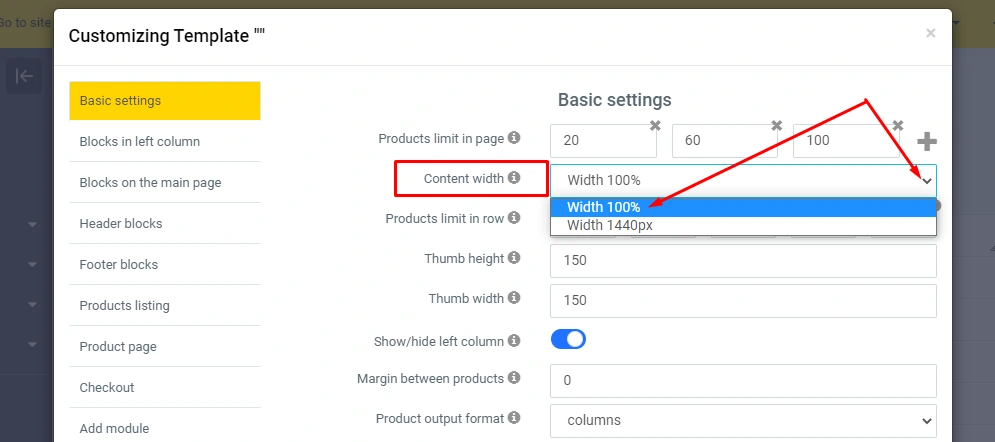Click info icon beside Content width label
This screenshot has width=995, height=442.
point(514,178)
